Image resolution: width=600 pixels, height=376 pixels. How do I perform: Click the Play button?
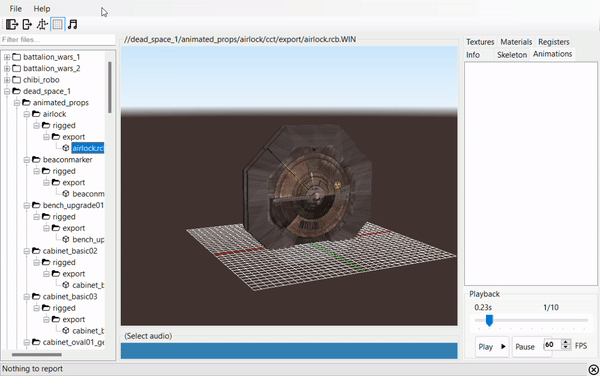pos(492,347)
